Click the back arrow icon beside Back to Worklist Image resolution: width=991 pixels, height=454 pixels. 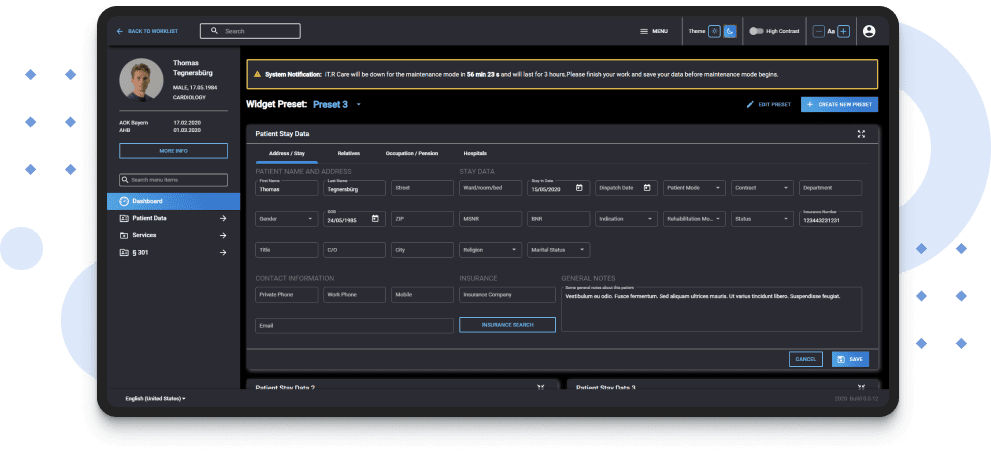pos(120,31)
